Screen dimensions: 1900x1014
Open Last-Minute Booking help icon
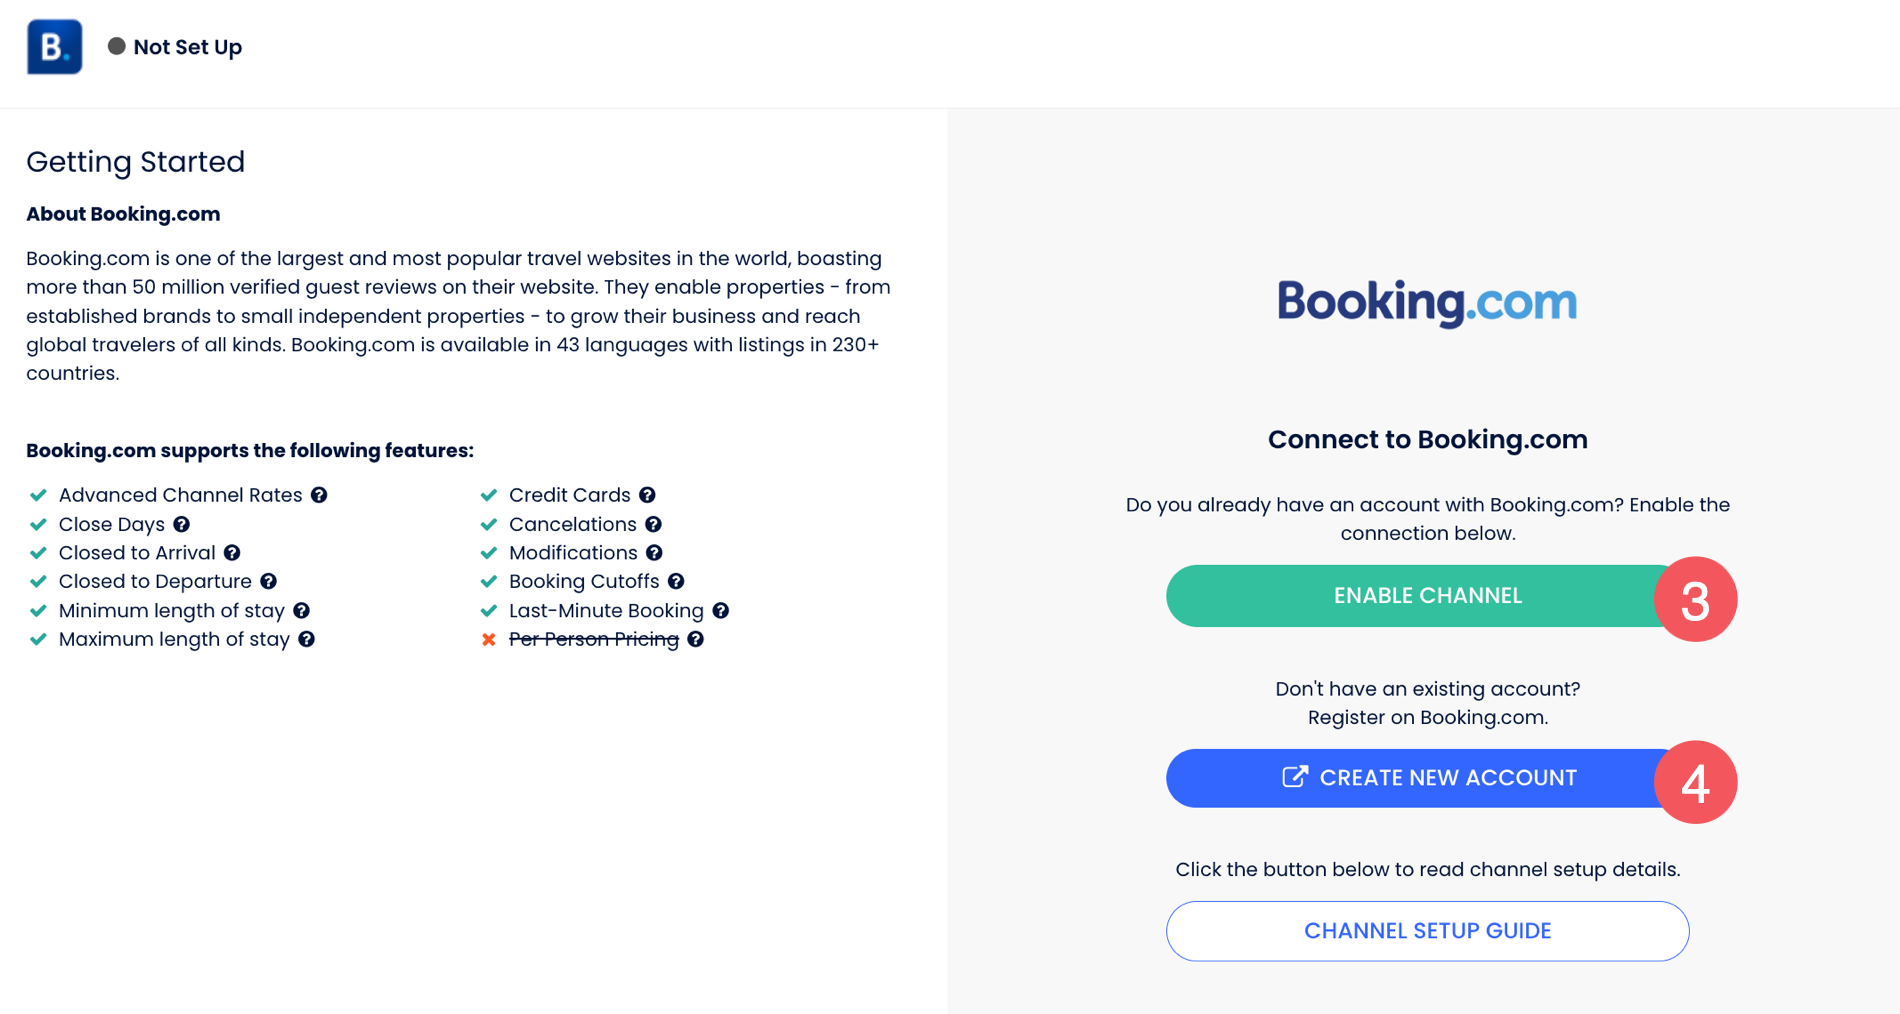[720, 610]
